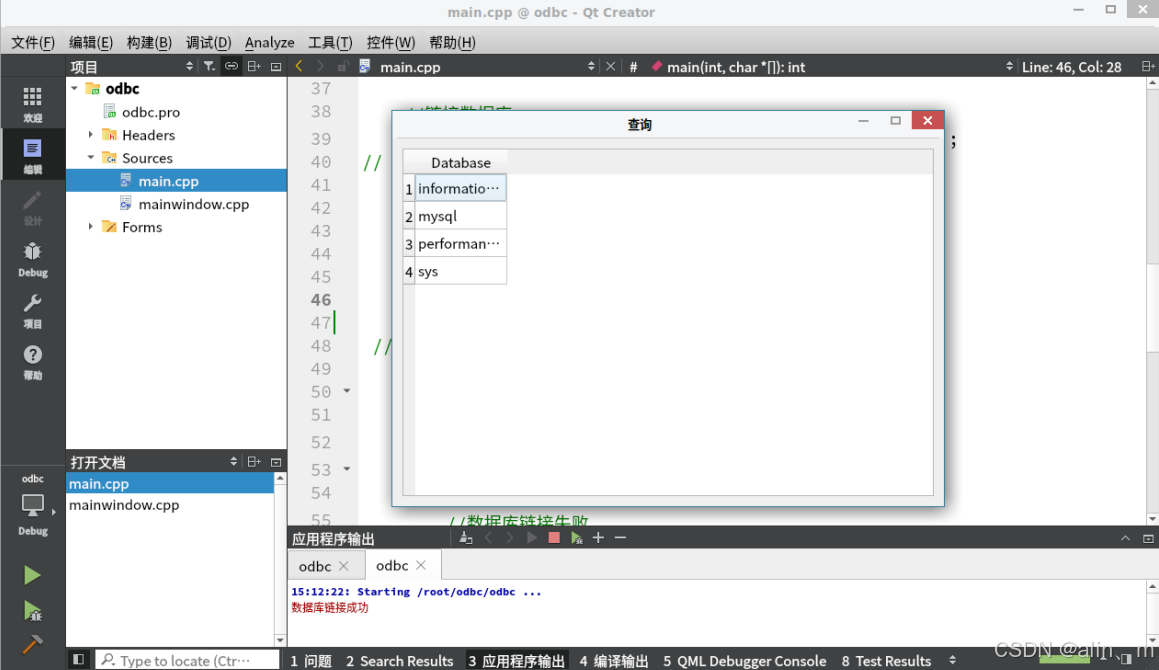Open the 工具(T) menu
1159x670 pixels.
[x=330, y=42]
